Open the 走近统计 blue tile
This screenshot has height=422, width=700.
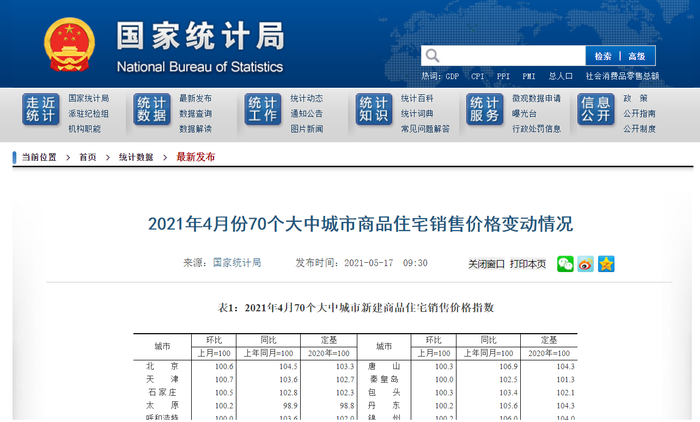tap(41, 109)
